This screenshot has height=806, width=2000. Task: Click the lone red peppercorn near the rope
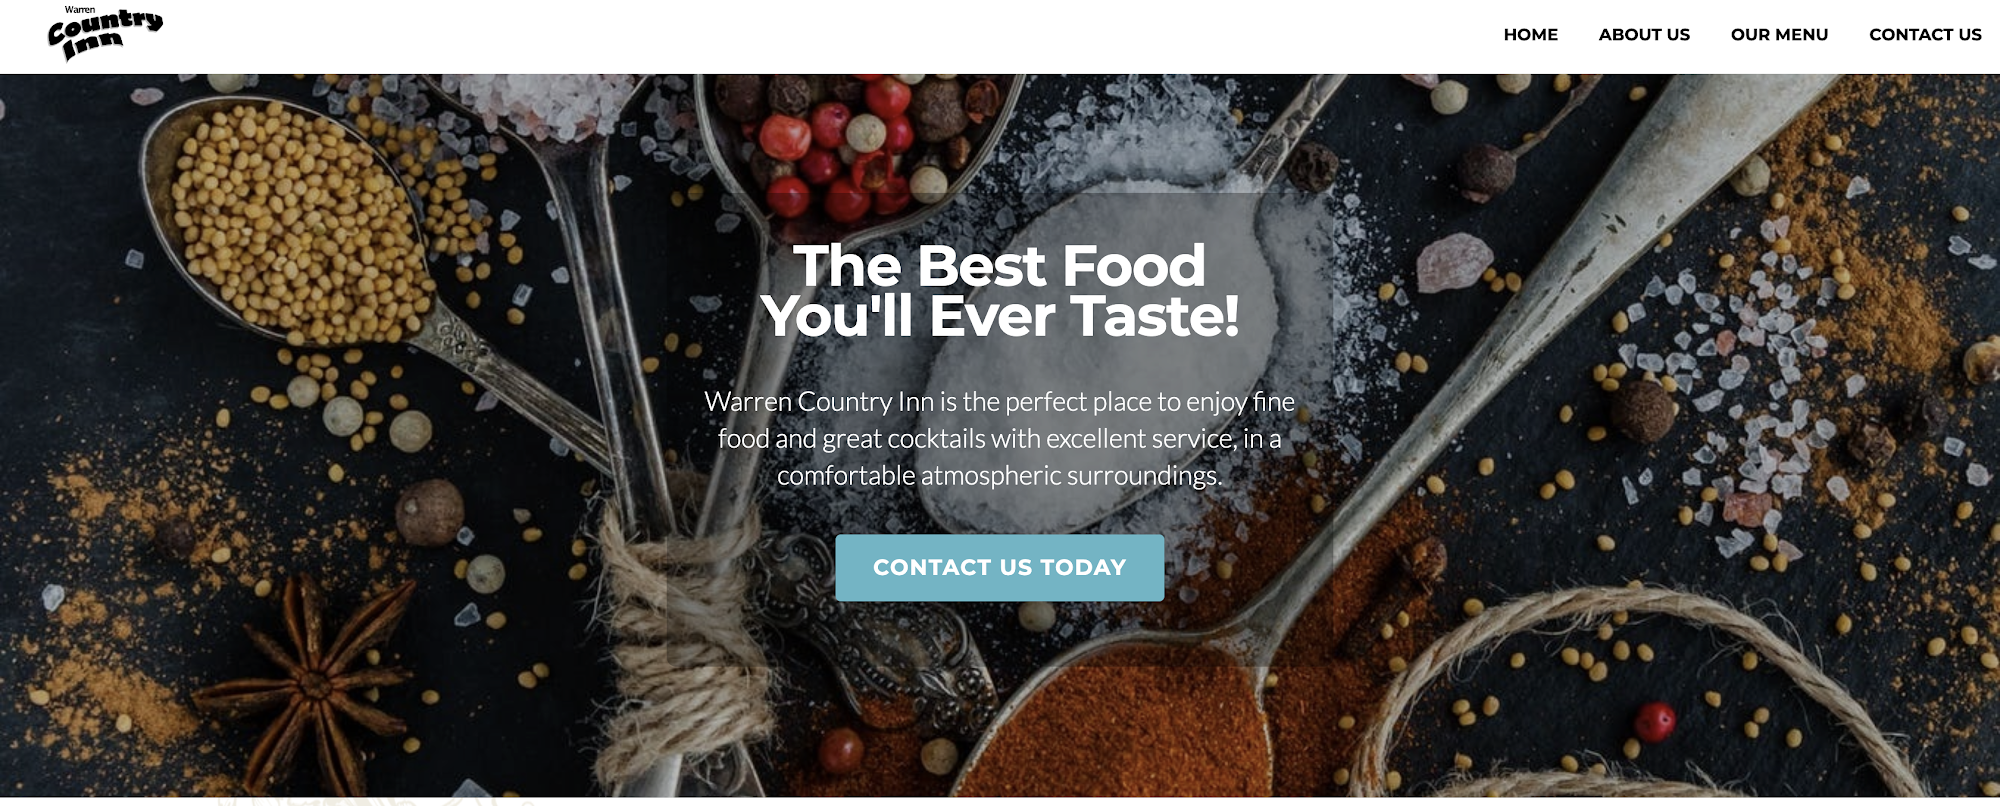tap(1655, 721)
